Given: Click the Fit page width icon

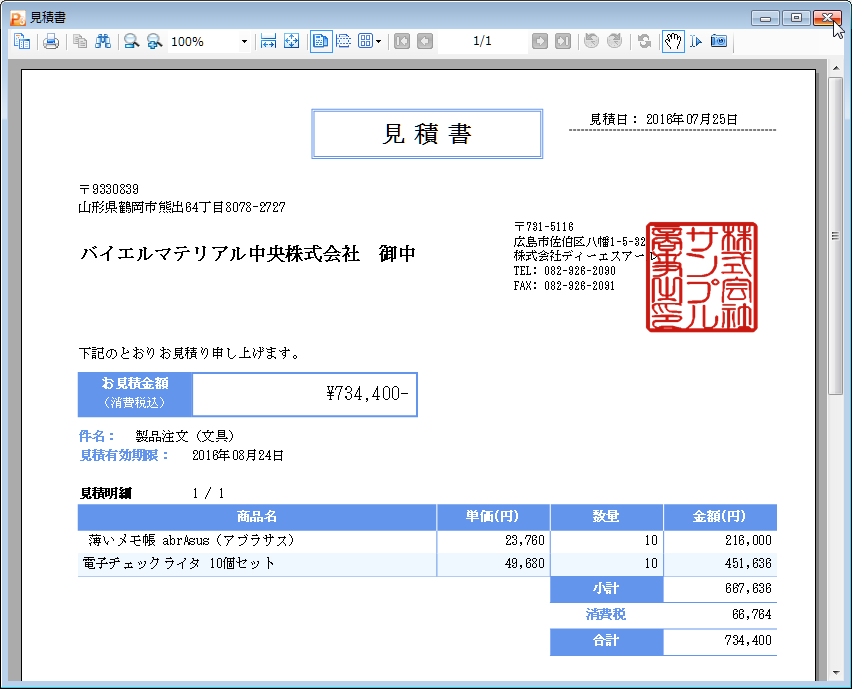Looking at the screenshot, I should 268,42.
